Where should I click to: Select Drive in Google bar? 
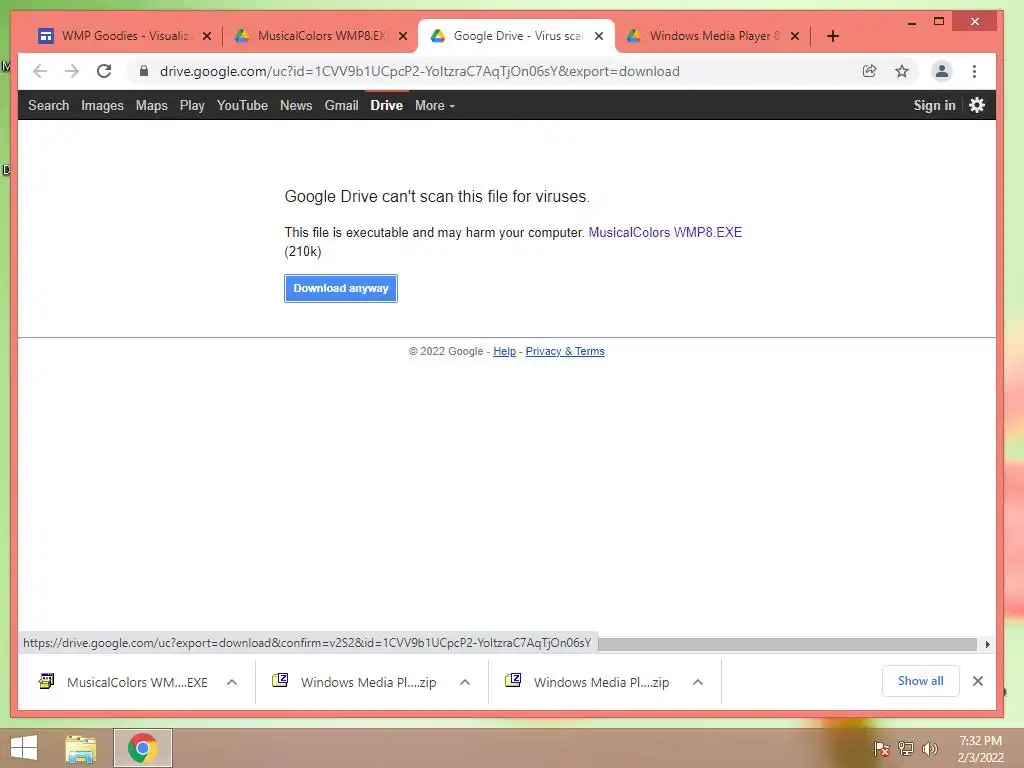pyautogui.click(x=387, y=105)
